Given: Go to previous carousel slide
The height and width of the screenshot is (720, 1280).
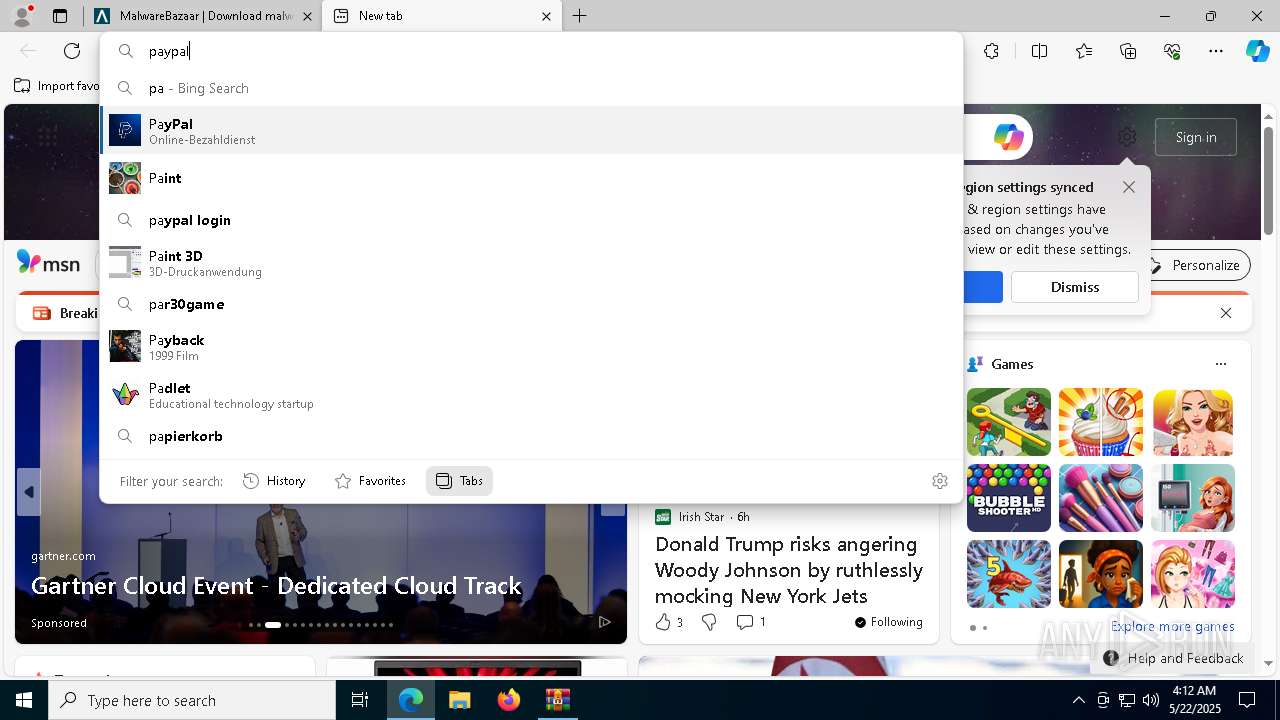Looking at the screenshot, I should (28, 492).
